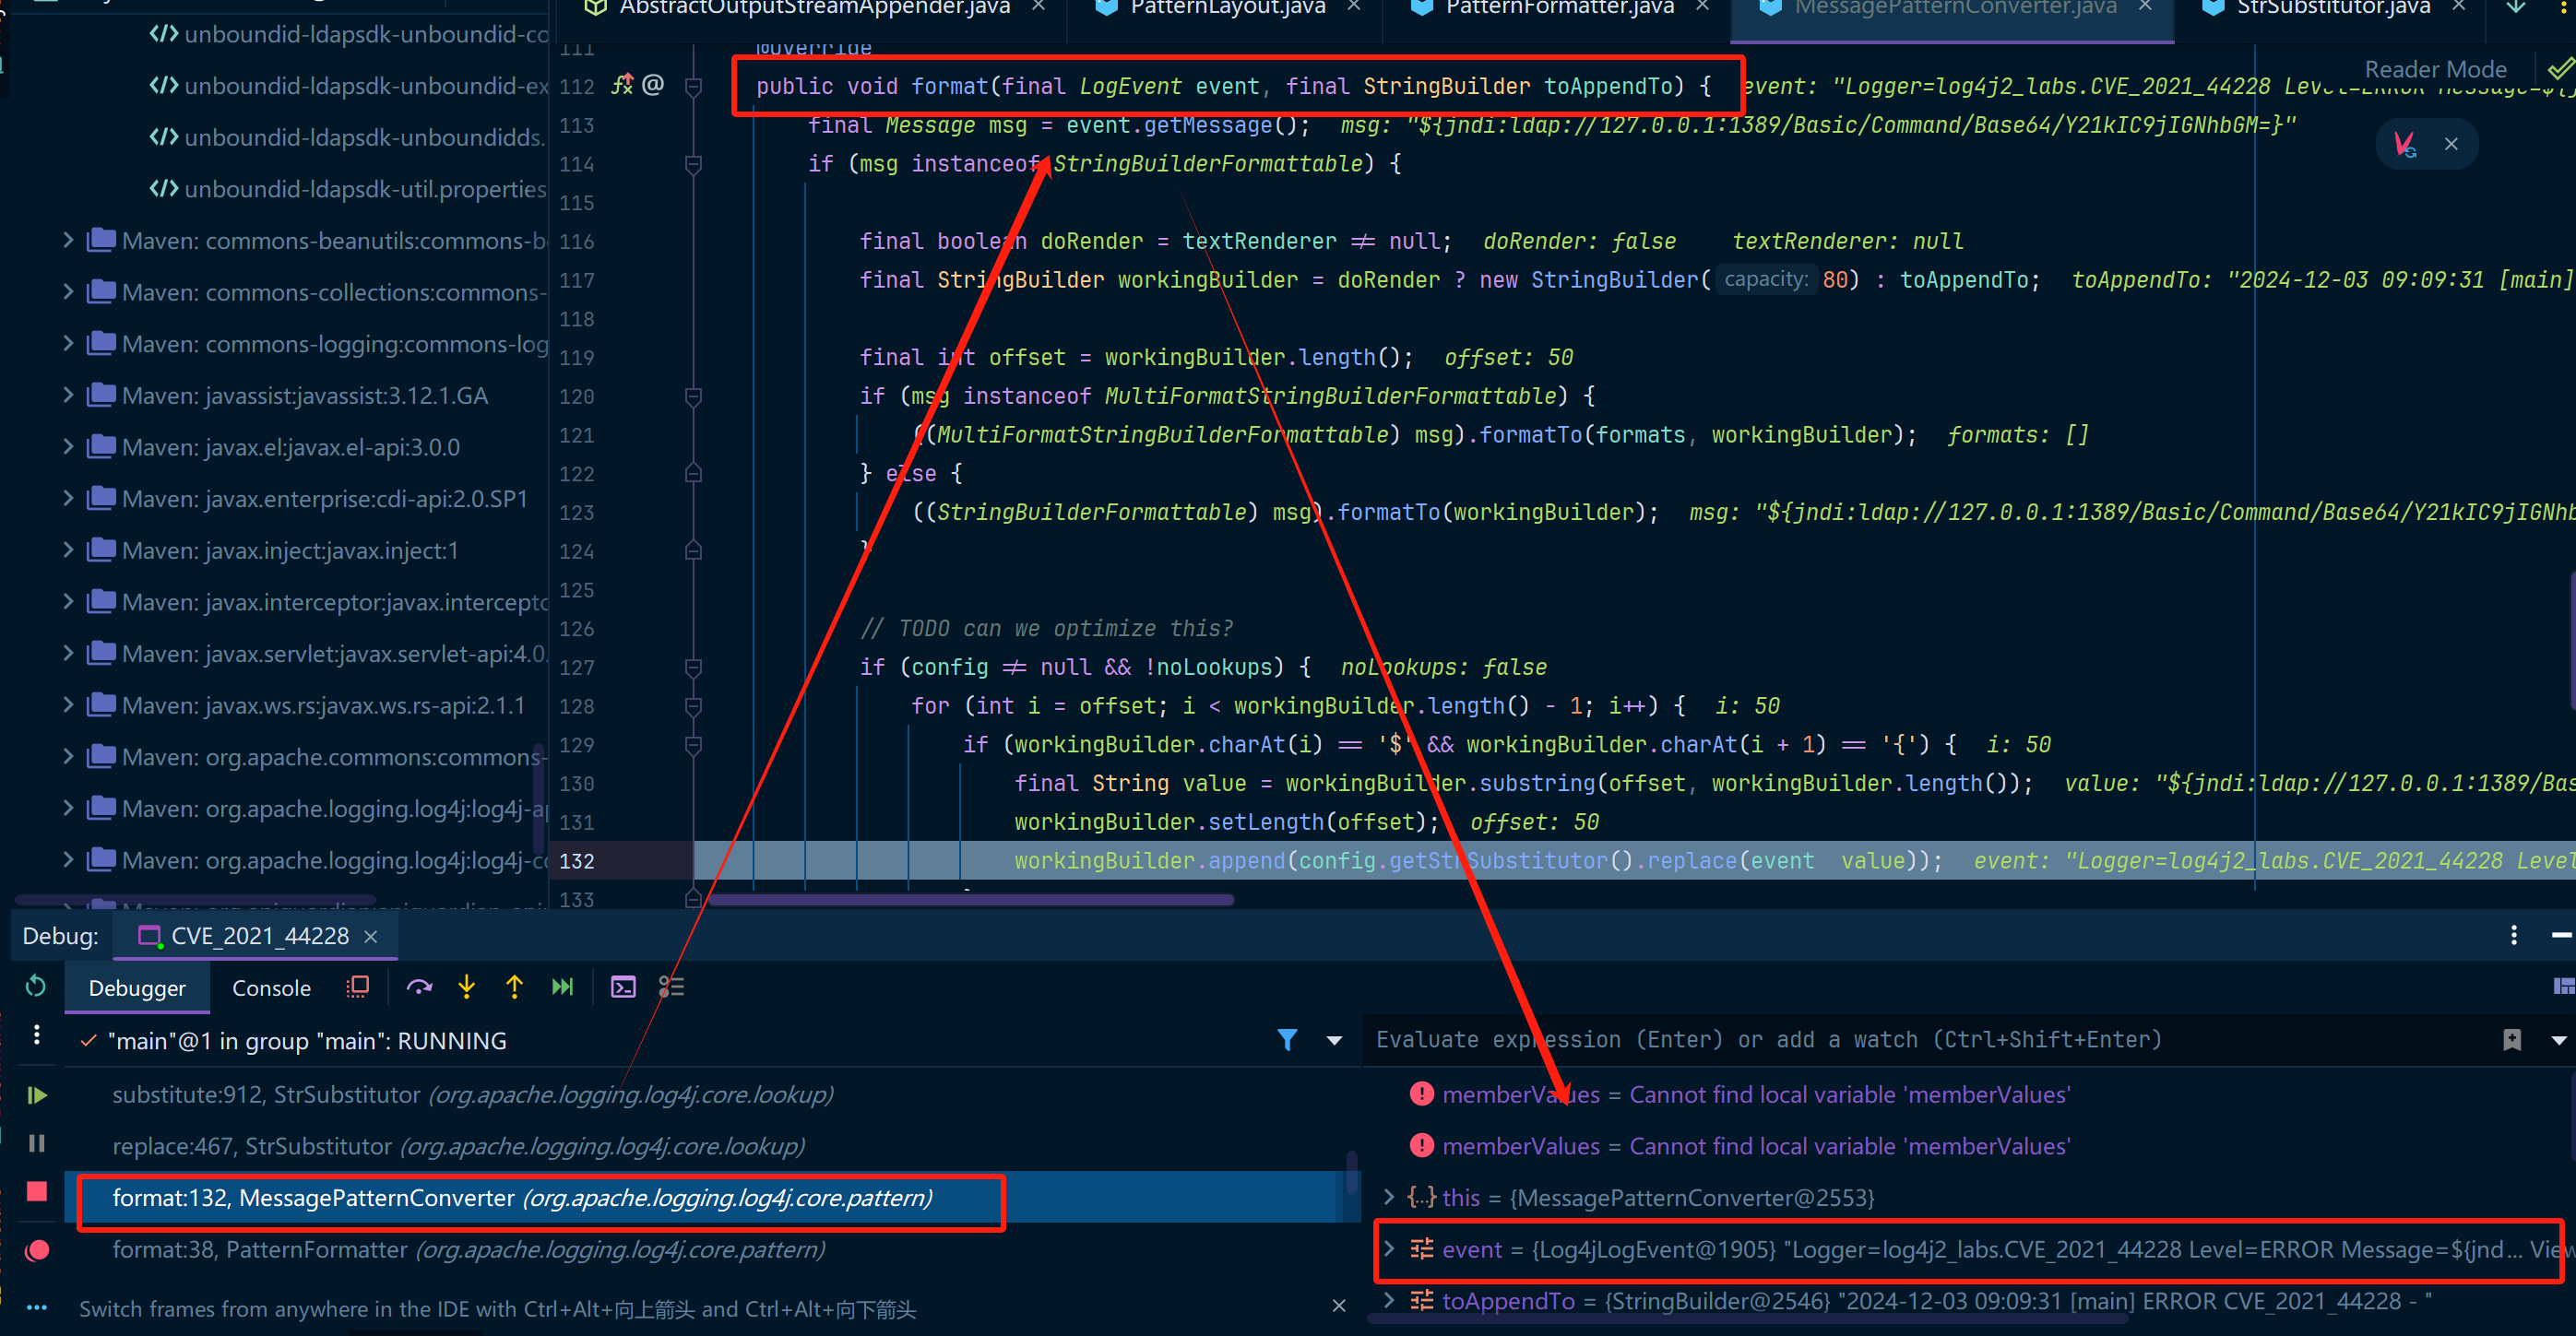2576x1336 pixels.
Task: Click the add-to-watches bookmark icon
Action: point(2512,1040)
